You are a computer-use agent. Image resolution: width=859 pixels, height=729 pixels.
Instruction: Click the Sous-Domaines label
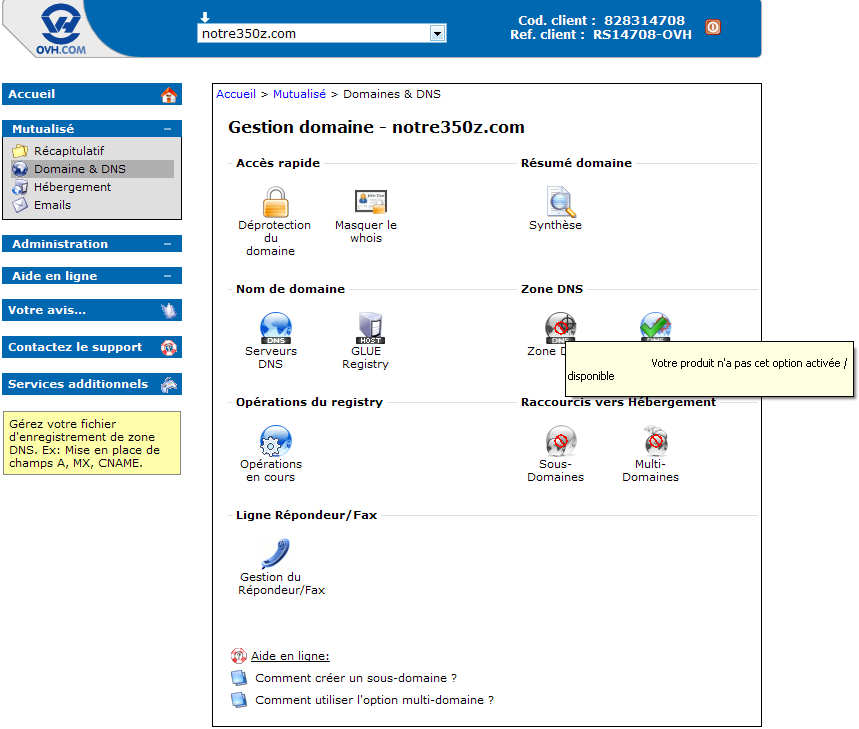[x=556, y=470]
